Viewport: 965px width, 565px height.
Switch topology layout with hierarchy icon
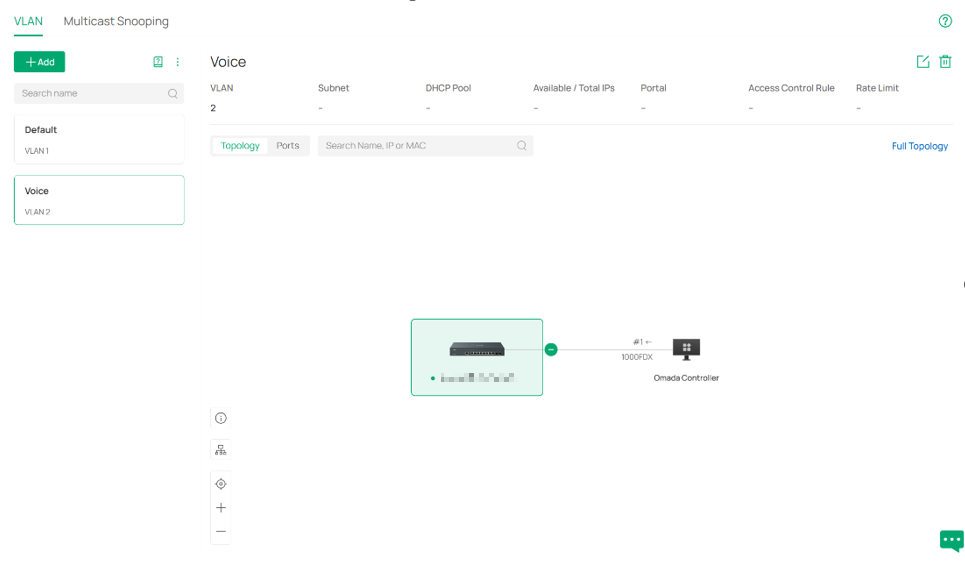(221, 451)
